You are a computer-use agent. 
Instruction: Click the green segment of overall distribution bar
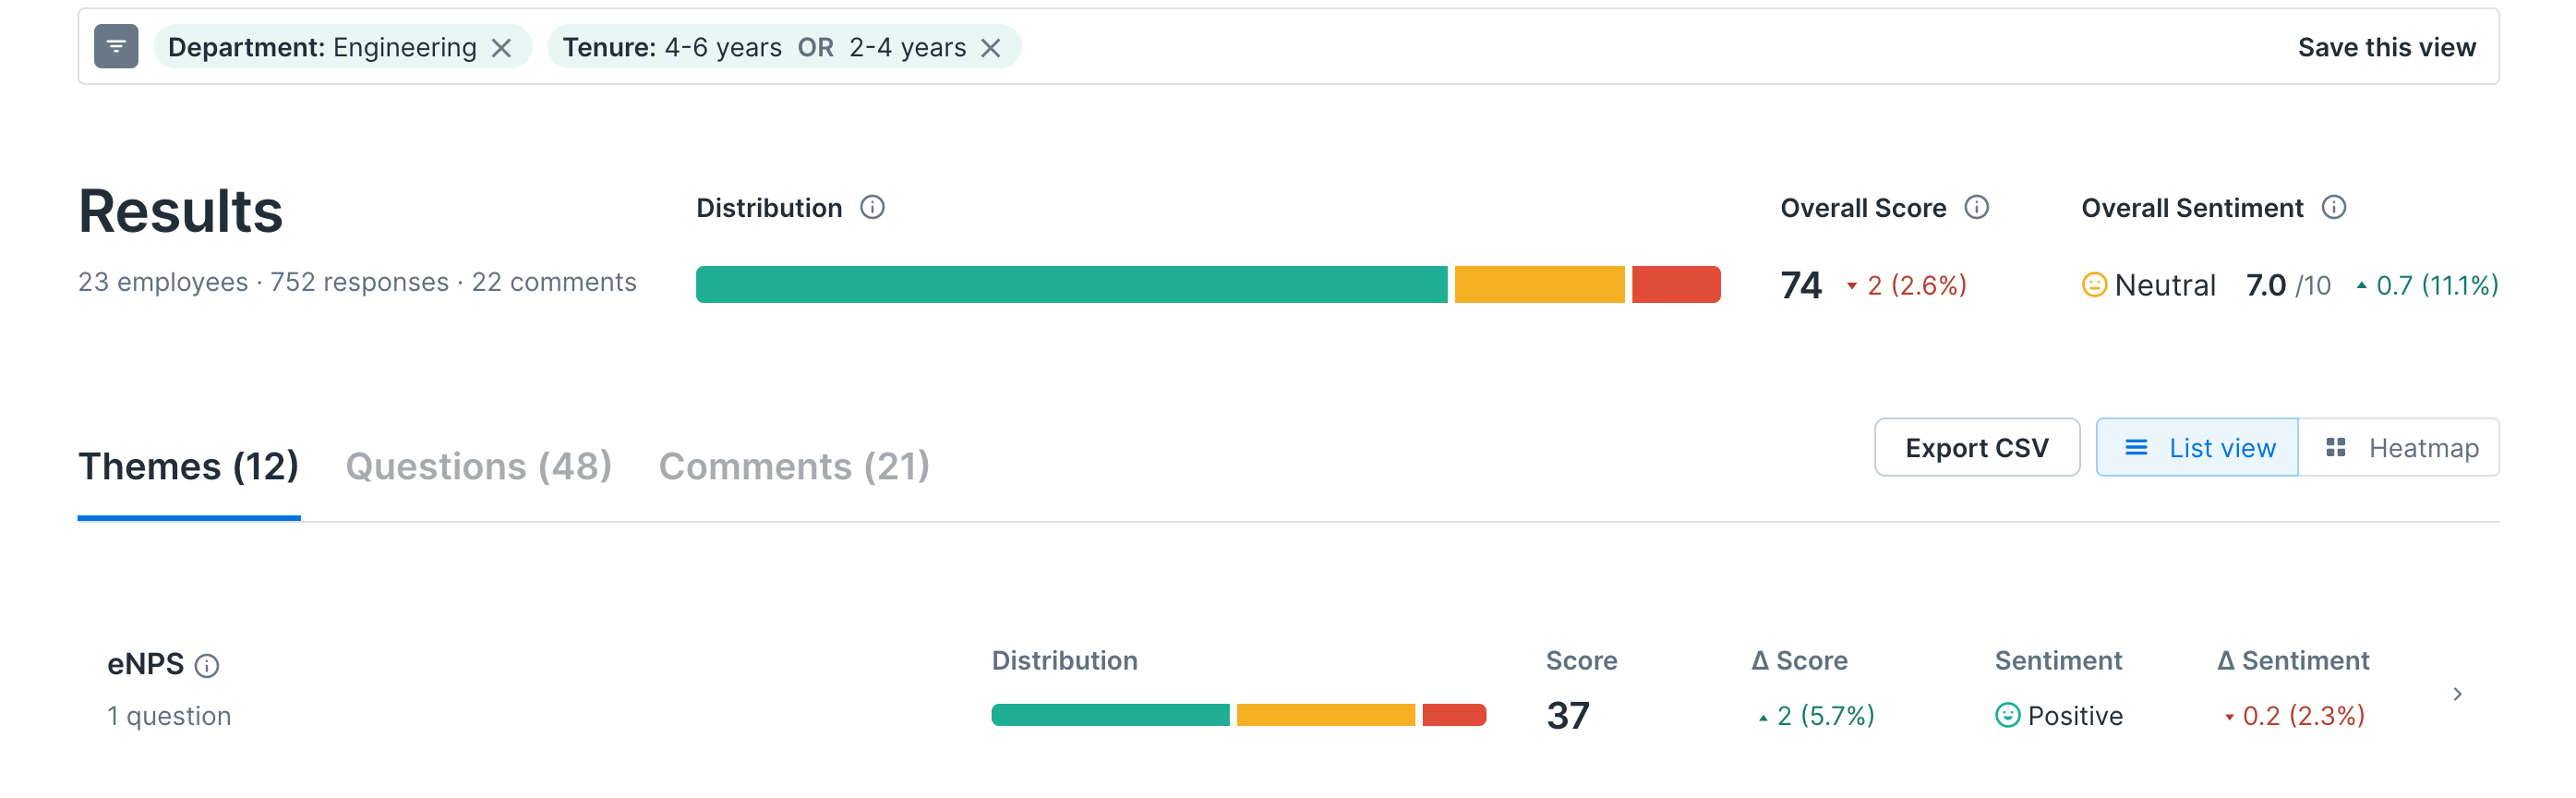[x=1071, y=285]
